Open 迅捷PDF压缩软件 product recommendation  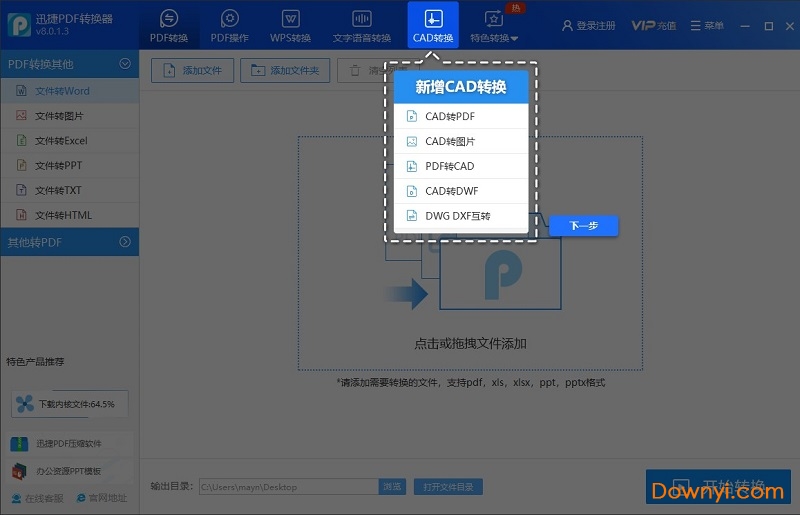pyautogui.click(x=70, y=444)
